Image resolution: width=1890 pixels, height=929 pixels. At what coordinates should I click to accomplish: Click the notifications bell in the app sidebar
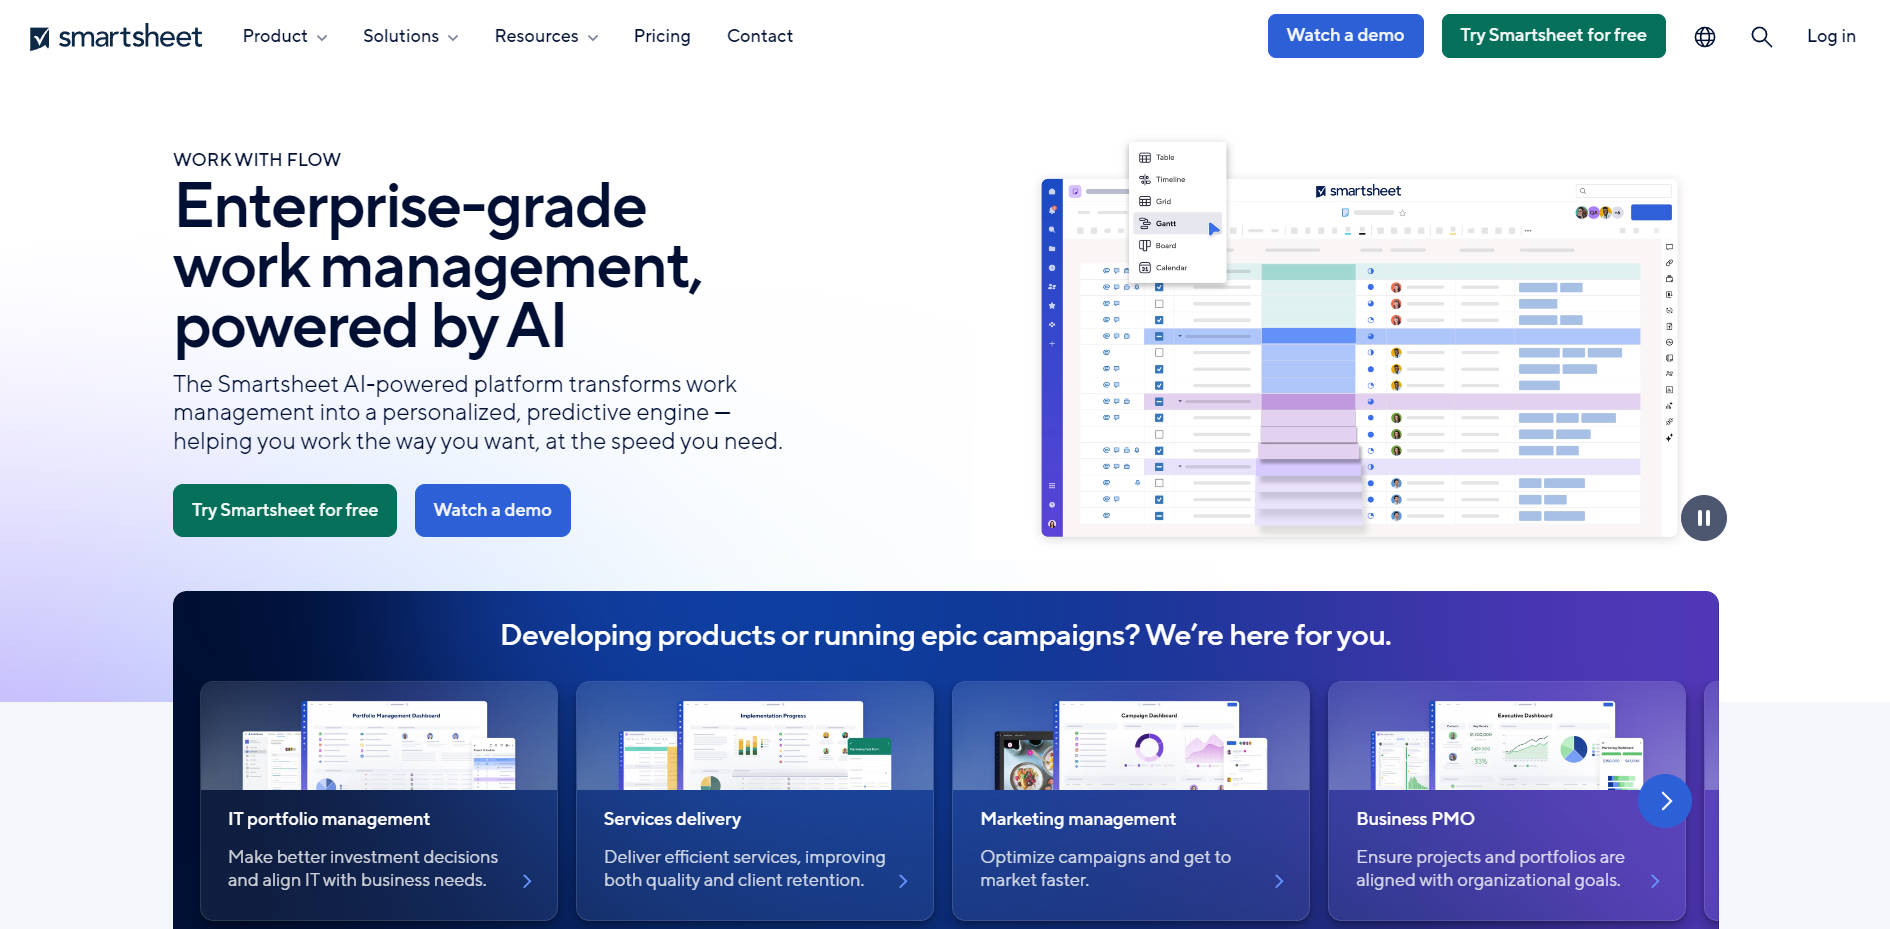click(x=1053, y=210)
